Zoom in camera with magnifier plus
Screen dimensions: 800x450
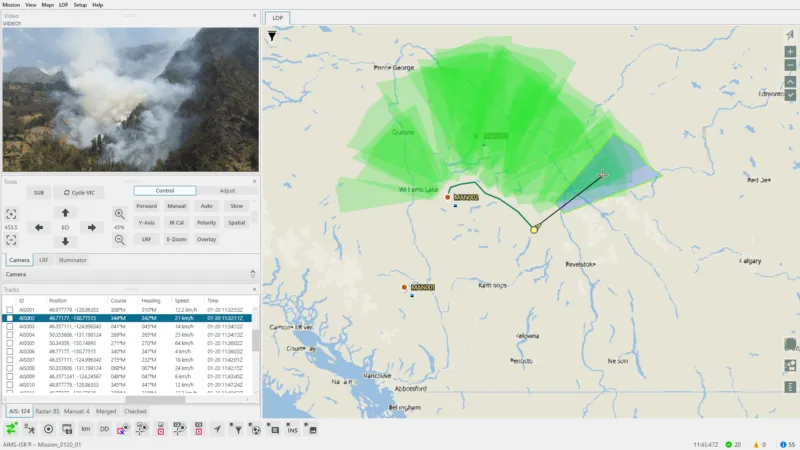click(119, 214)
